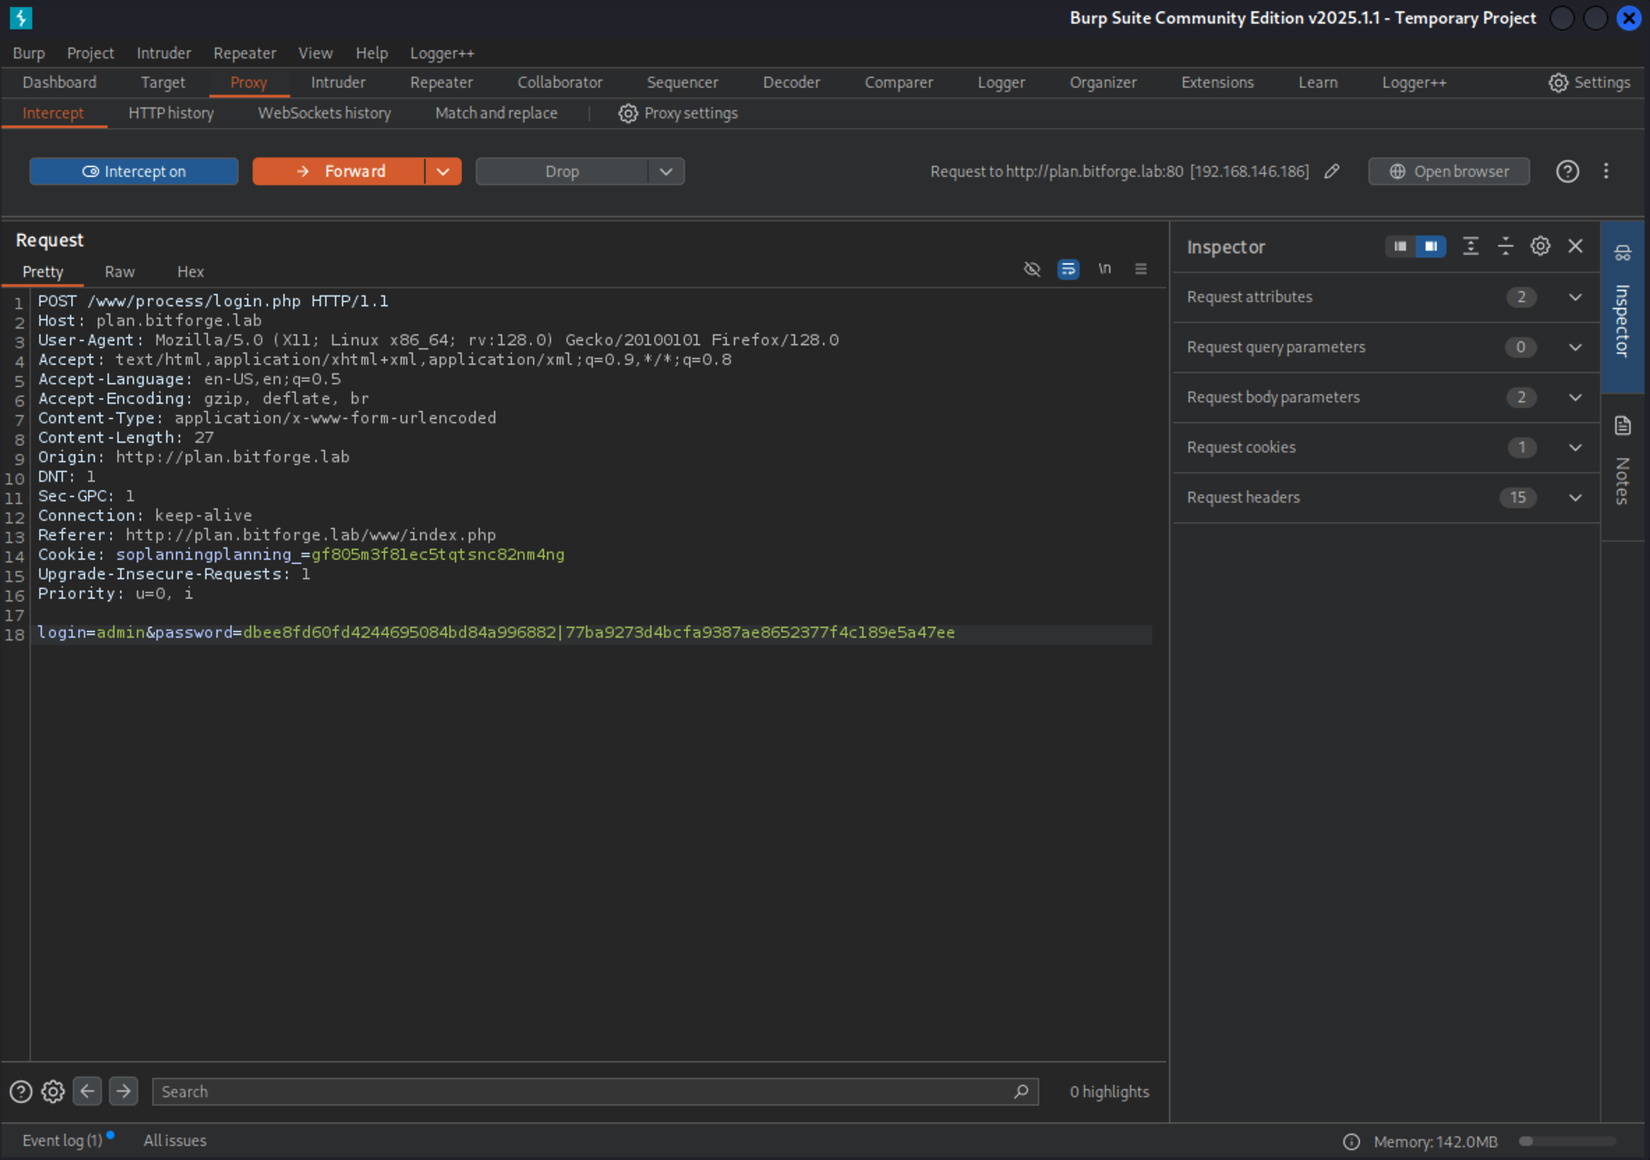Screen dimensions: 1650x1160
Task: Toggle the show newline \n characters button
Action: coord(1104,269)
